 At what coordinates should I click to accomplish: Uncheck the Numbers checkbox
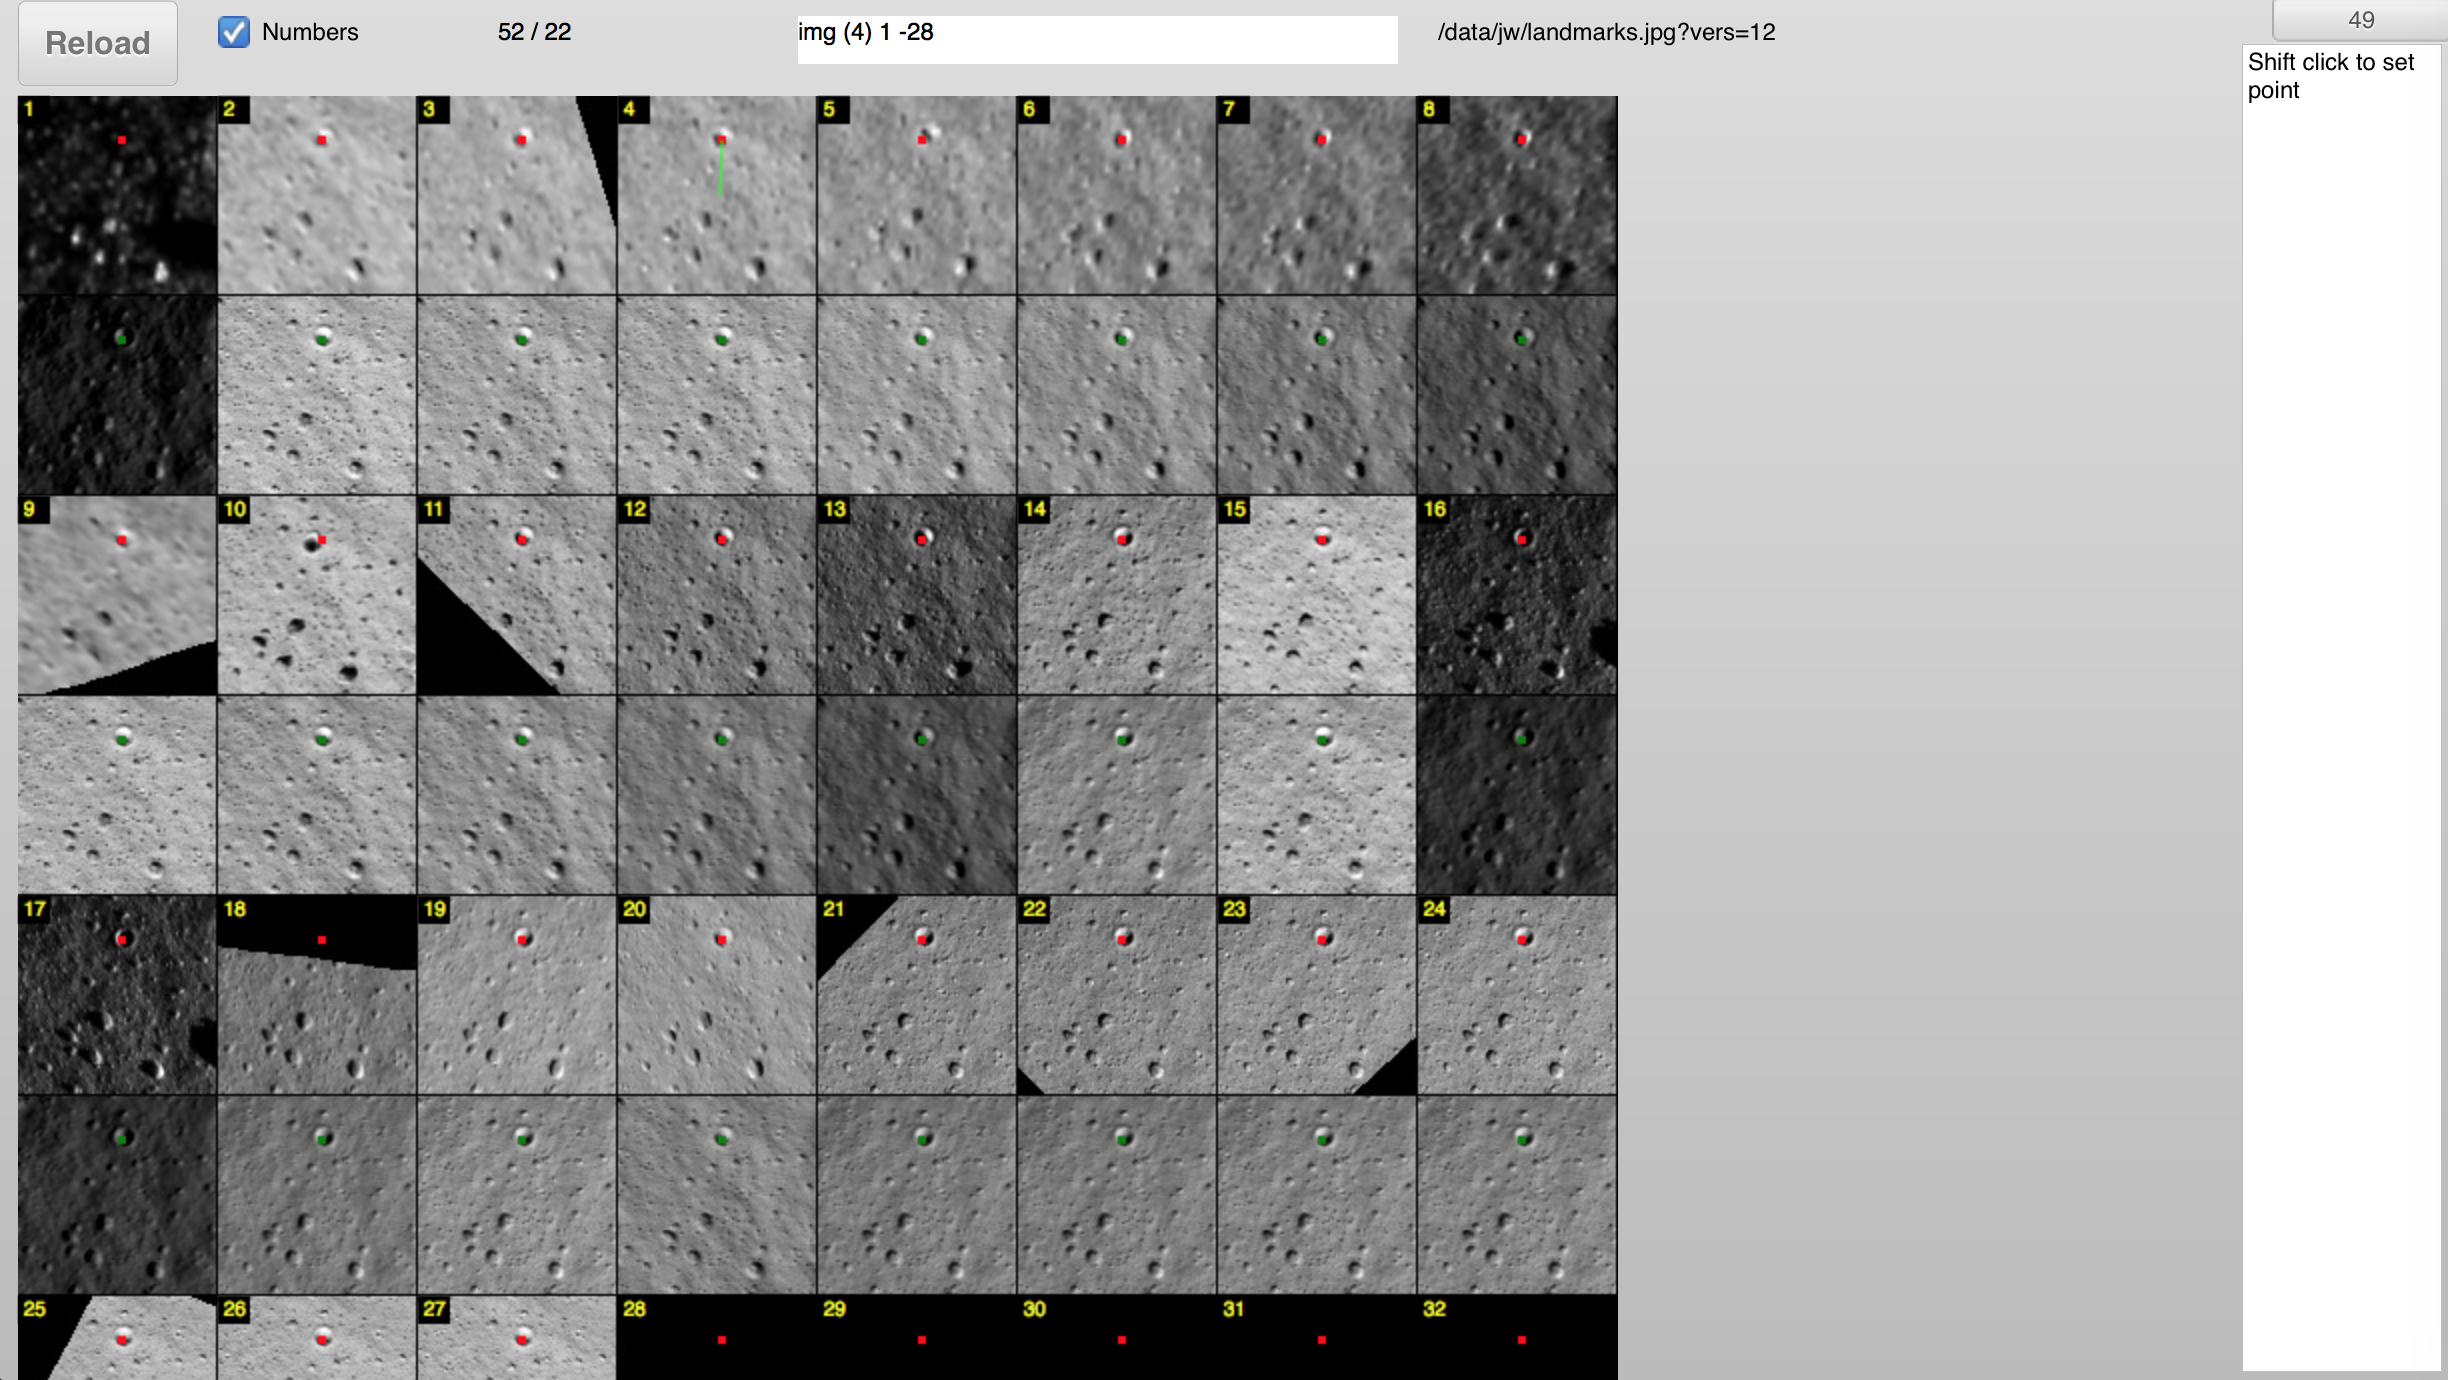(234, 32)
